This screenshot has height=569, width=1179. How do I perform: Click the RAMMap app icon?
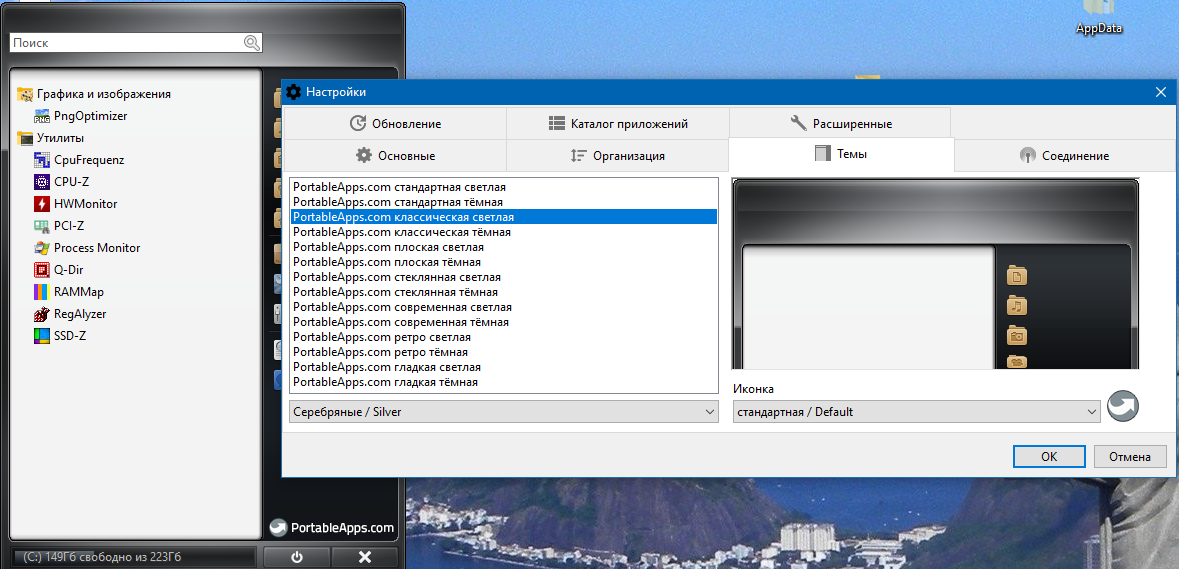pos(42,292)
